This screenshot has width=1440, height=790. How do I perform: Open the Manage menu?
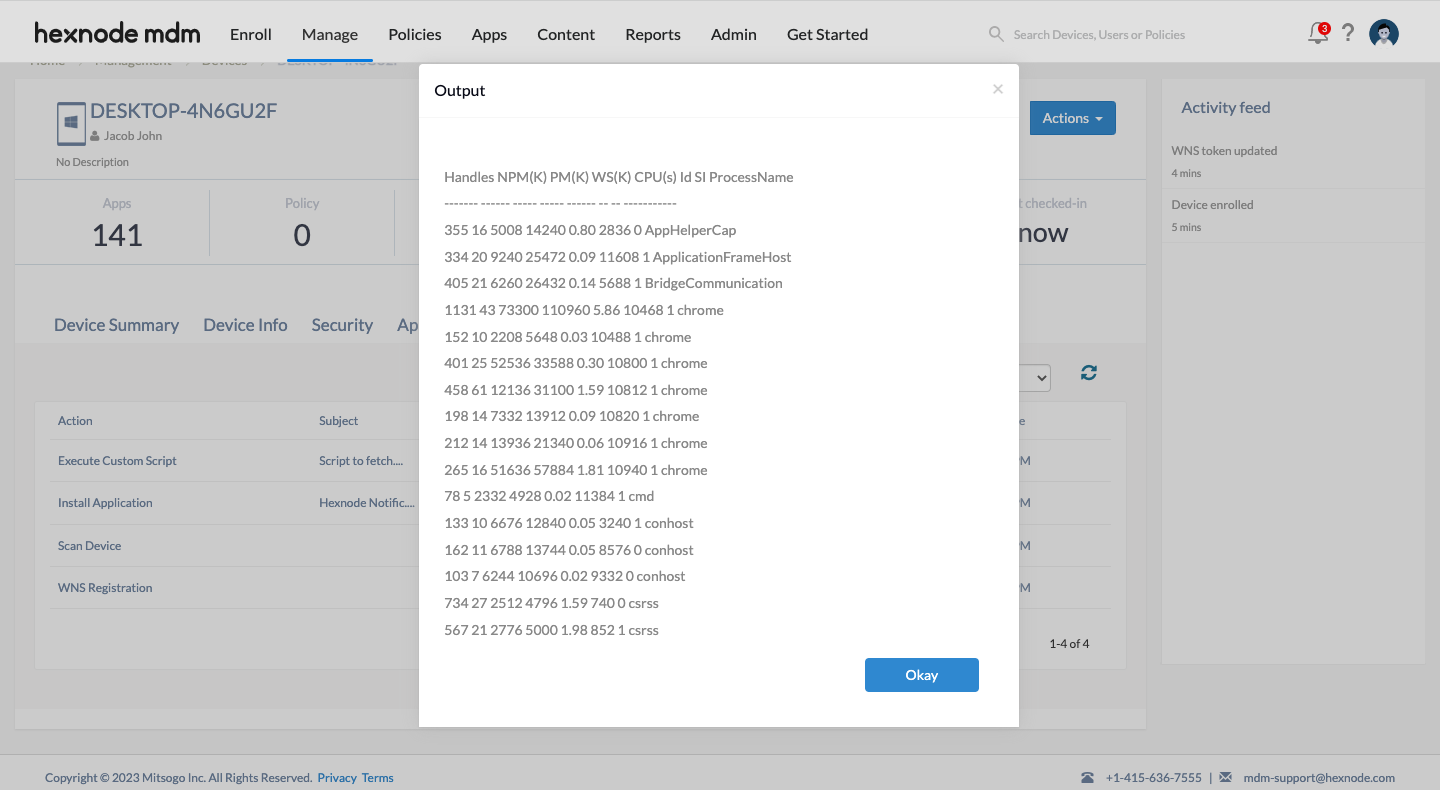(330, 34)
